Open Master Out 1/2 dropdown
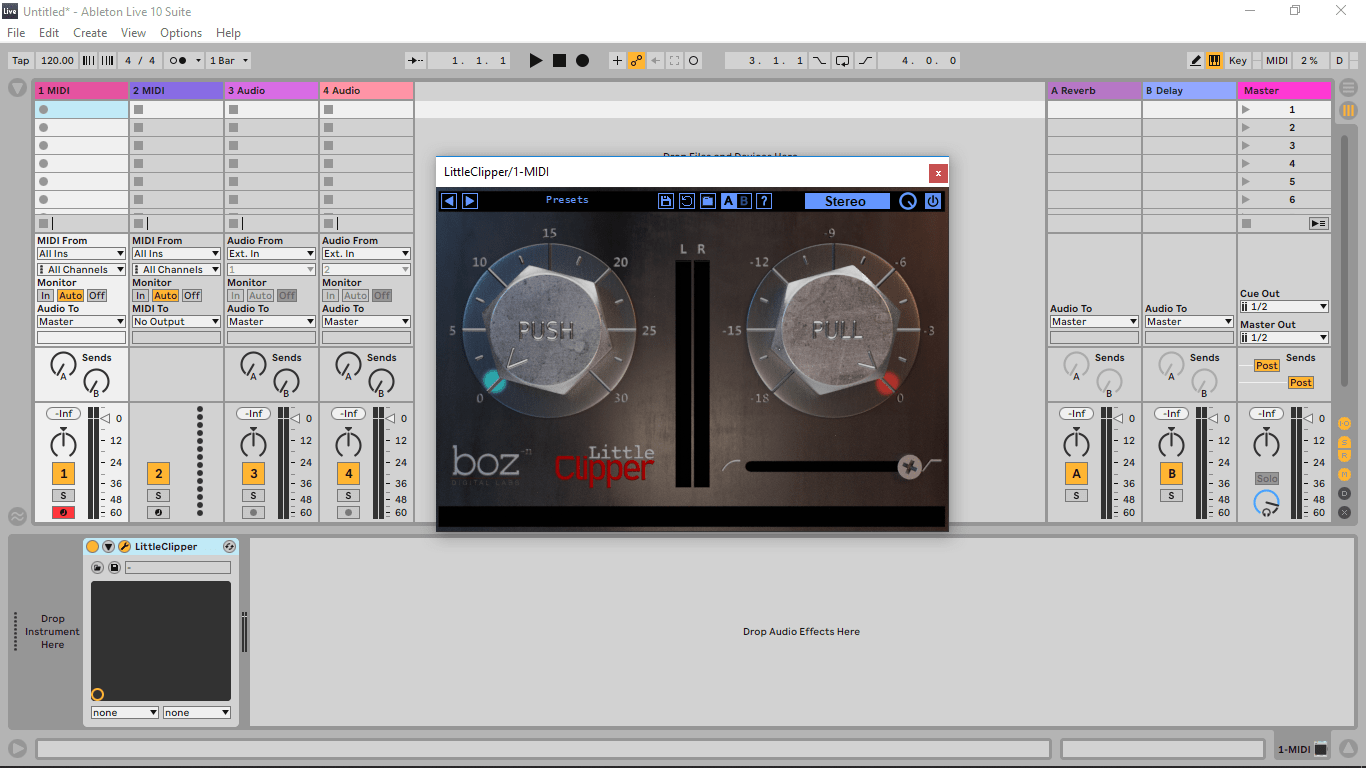1366x768 pixels. pos(1284,338)
